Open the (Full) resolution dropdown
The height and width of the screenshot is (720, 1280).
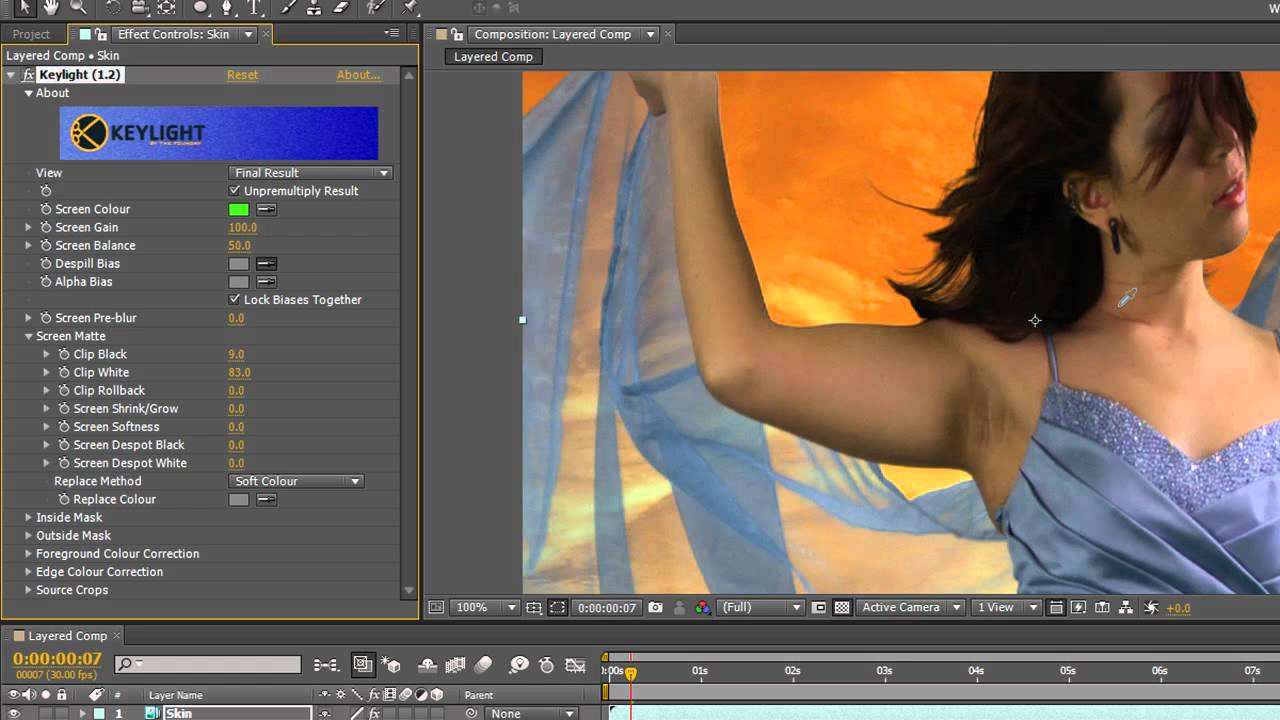pos(761,607)
